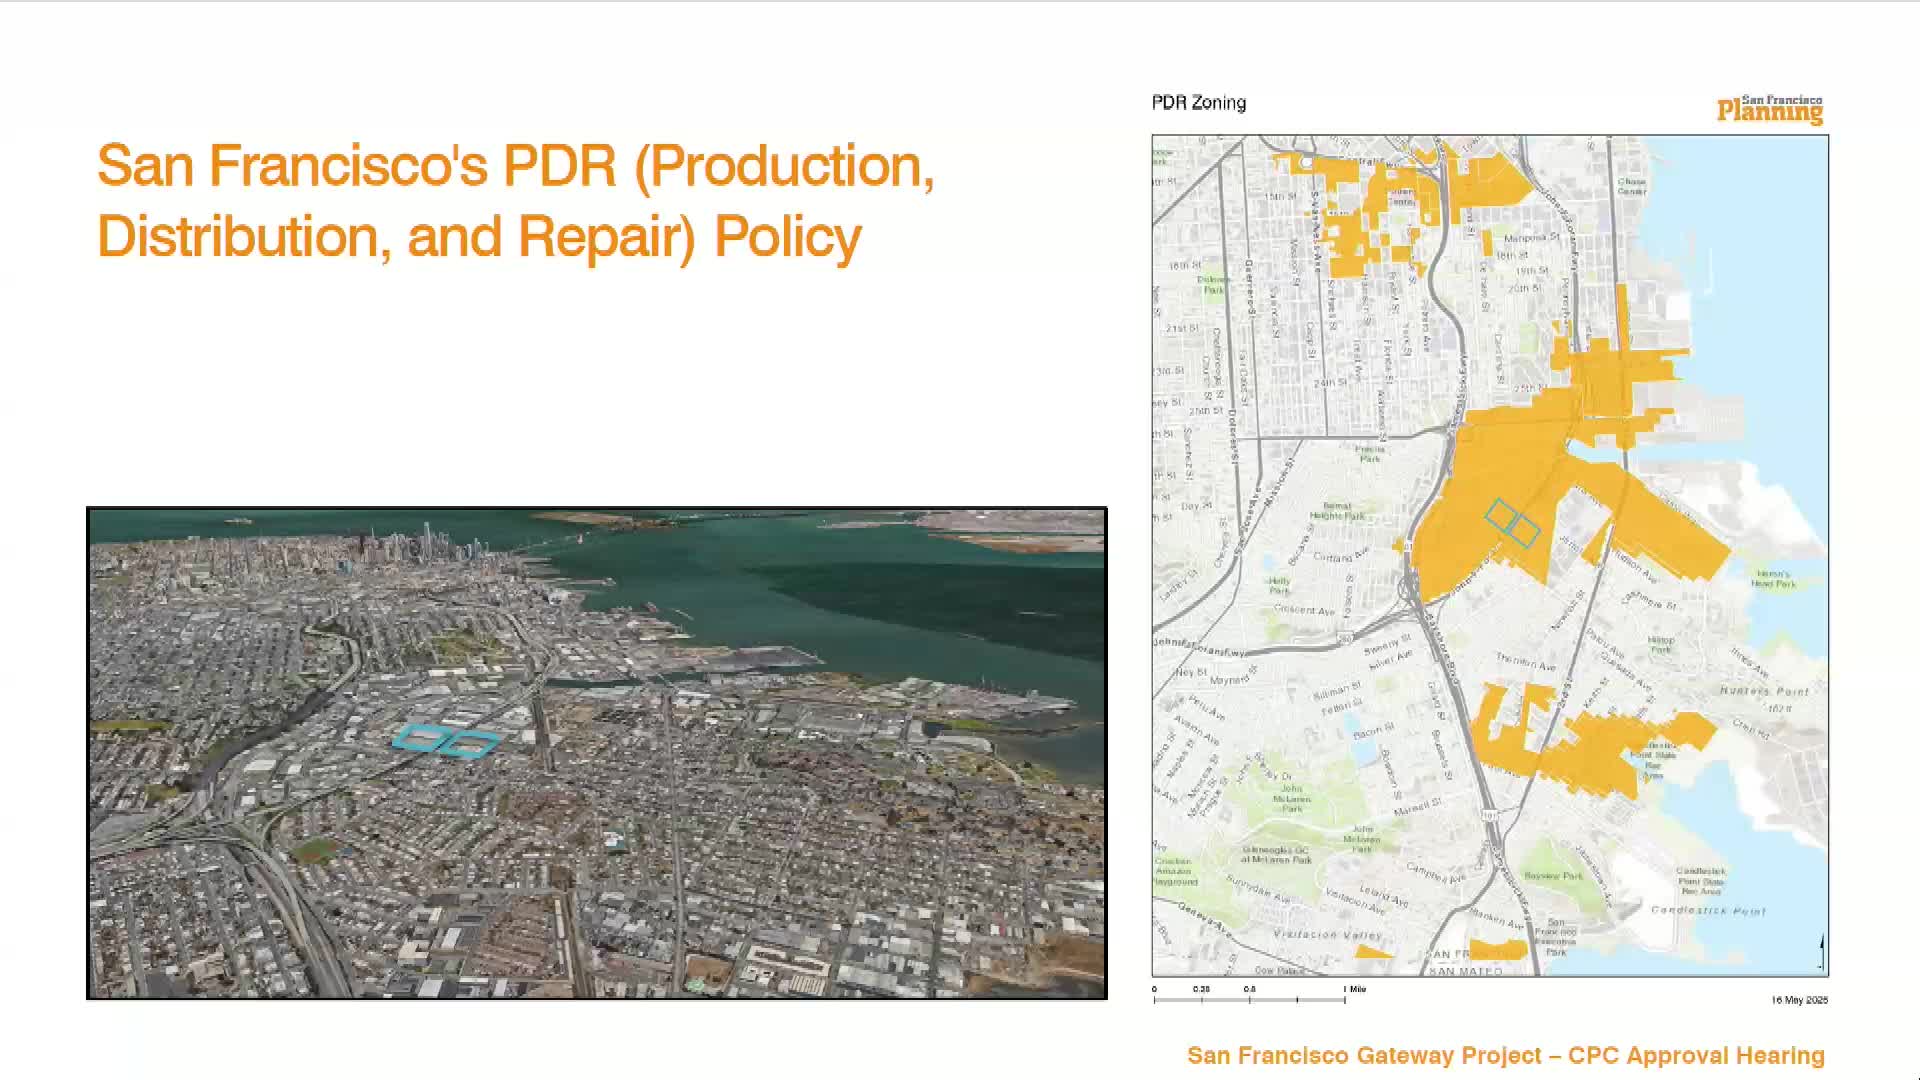1920x1080 pixels.
Task: Click the John McLaren Park label
Action: point(1292,798)
